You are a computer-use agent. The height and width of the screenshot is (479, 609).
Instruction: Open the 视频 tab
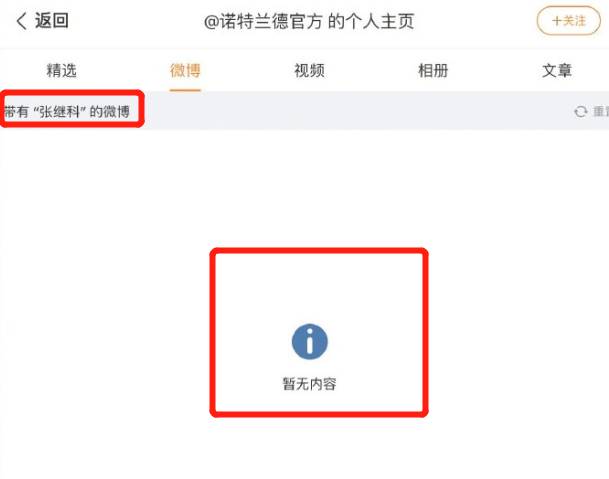[x=309, y=71]
